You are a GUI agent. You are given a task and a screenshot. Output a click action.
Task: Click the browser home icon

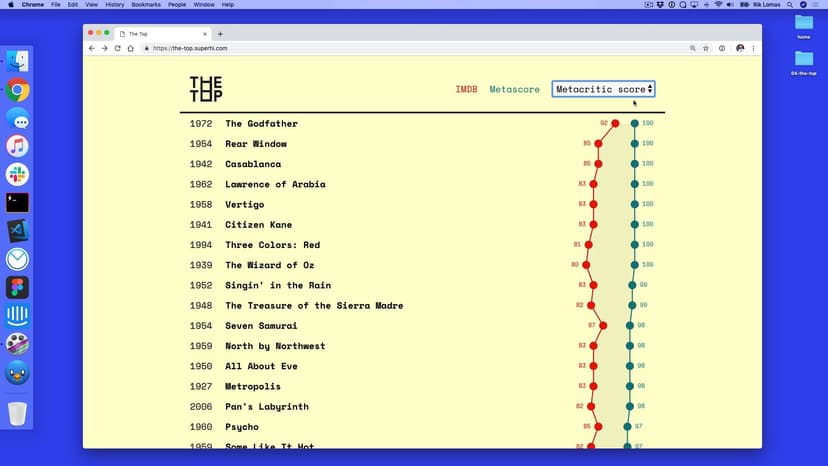[x=131, y=48]
